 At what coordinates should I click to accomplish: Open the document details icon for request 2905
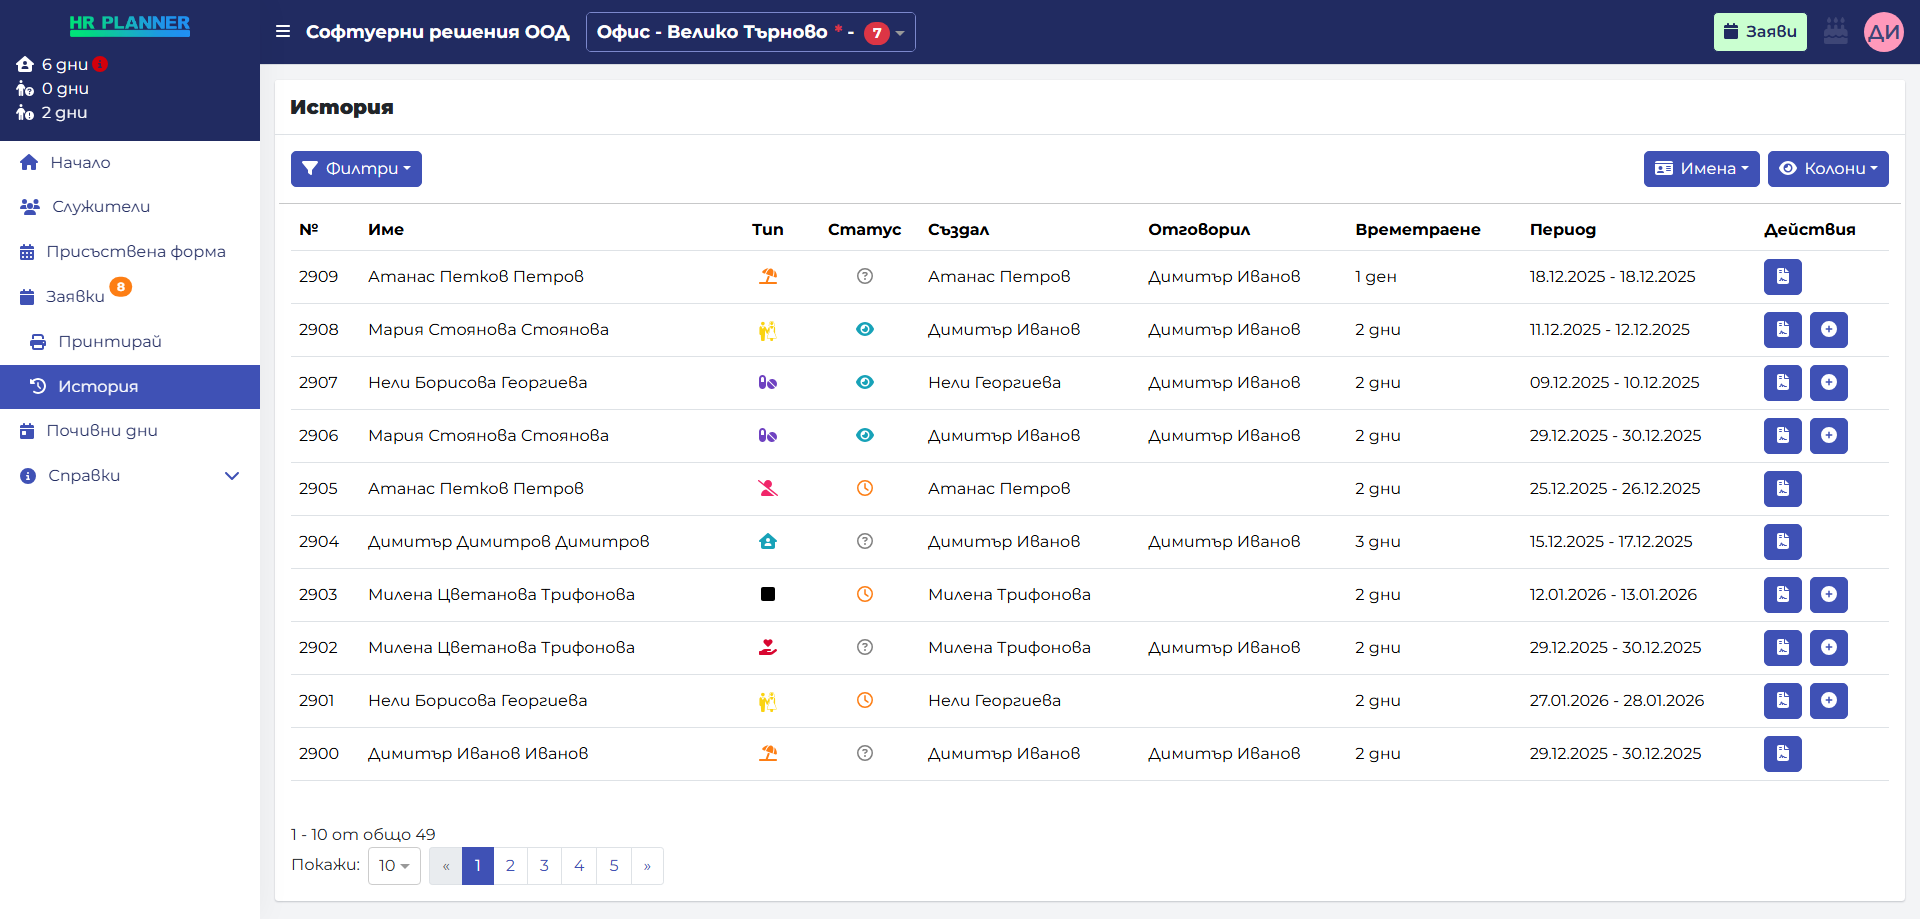point(1783,489)
